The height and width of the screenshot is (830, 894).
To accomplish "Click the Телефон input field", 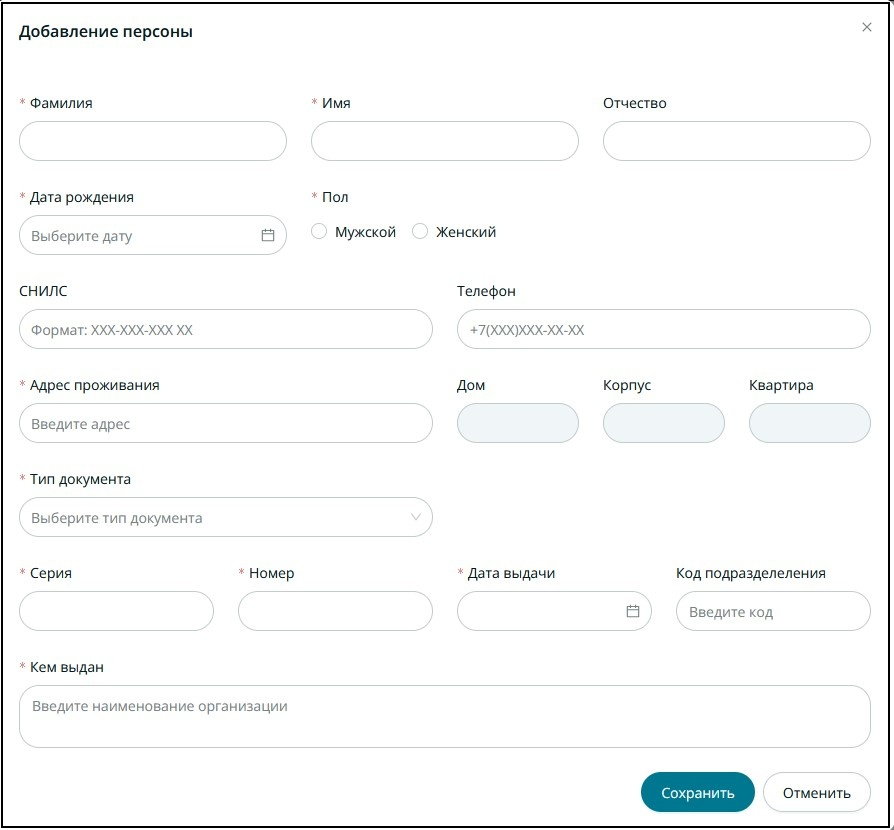I will 664,329.
